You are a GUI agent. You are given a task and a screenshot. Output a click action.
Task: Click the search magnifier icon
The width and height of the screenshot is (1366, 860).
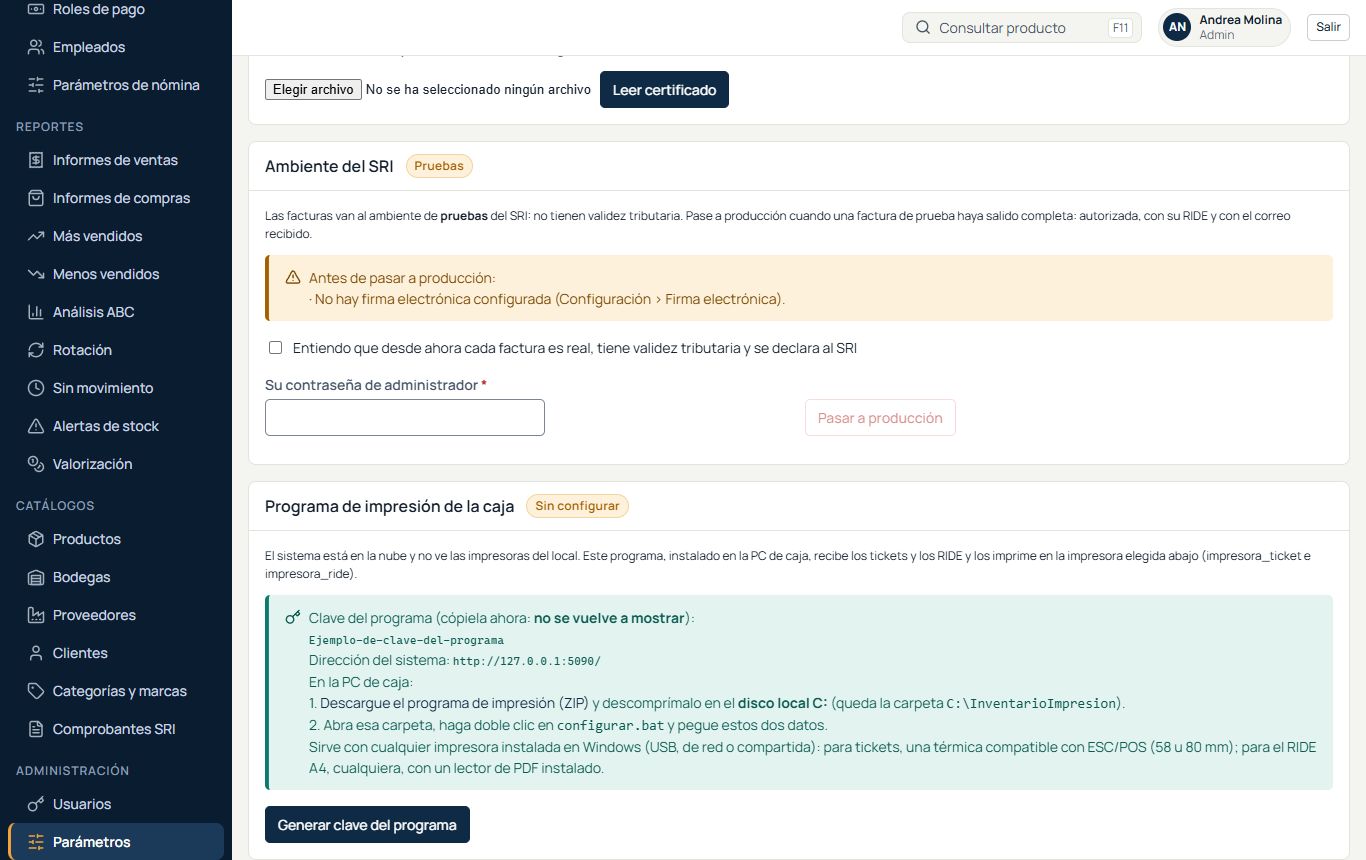(x=923, y=28)
